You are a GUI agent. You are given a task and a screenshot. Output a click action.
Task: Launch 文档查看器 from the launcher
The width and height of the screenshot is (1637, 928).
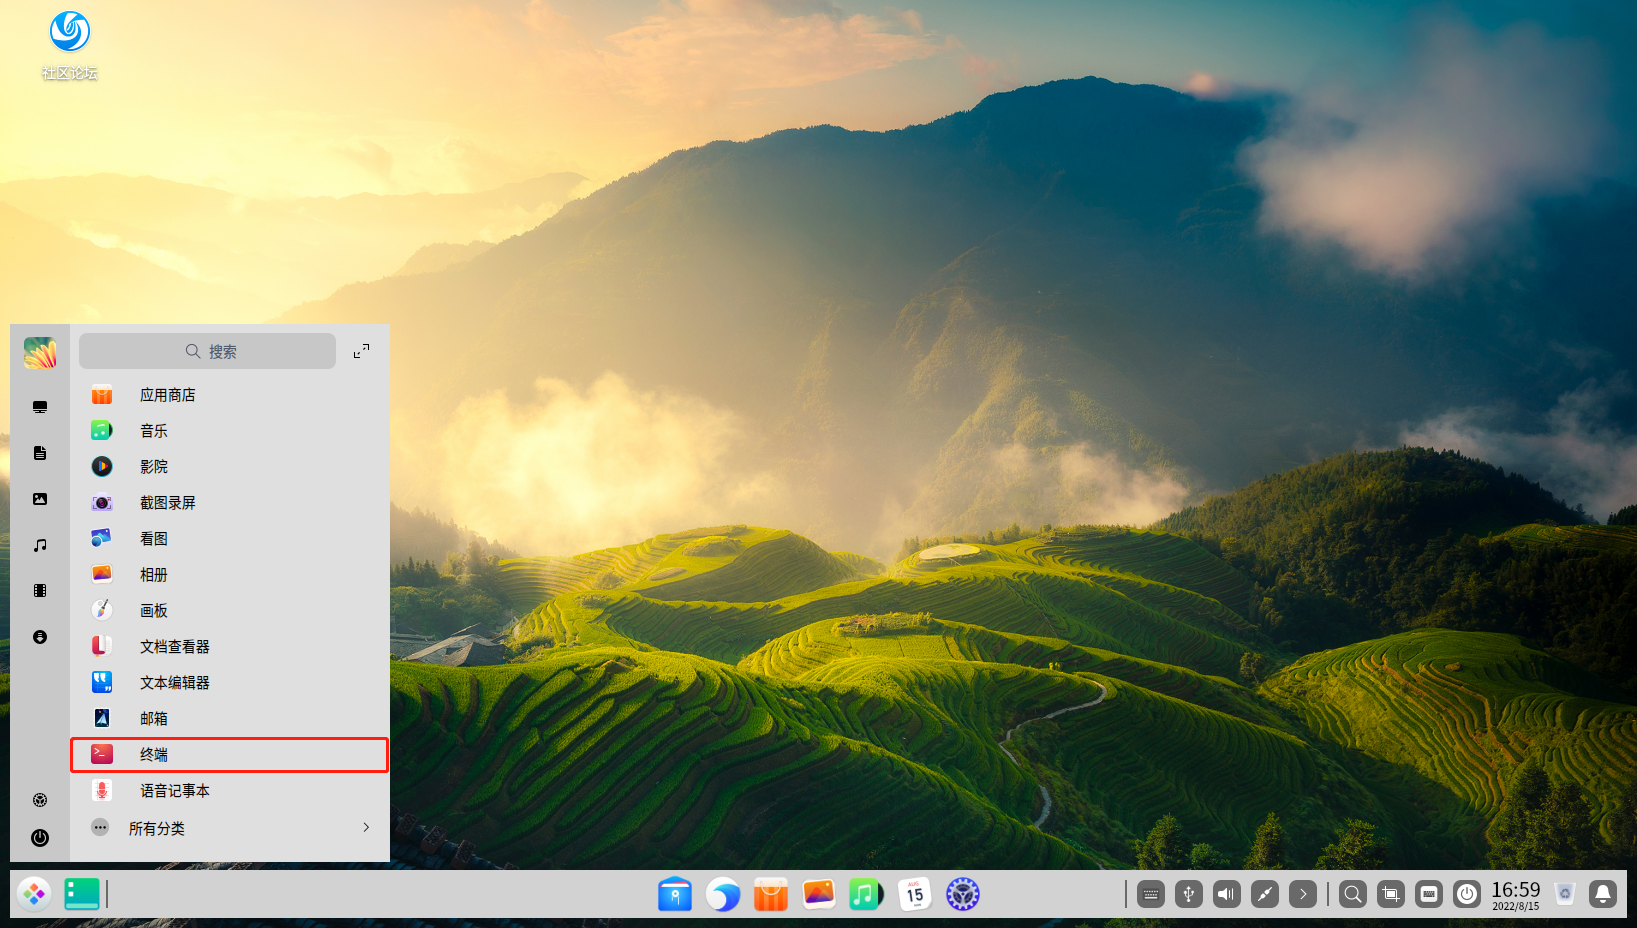[x=229, y=647]
